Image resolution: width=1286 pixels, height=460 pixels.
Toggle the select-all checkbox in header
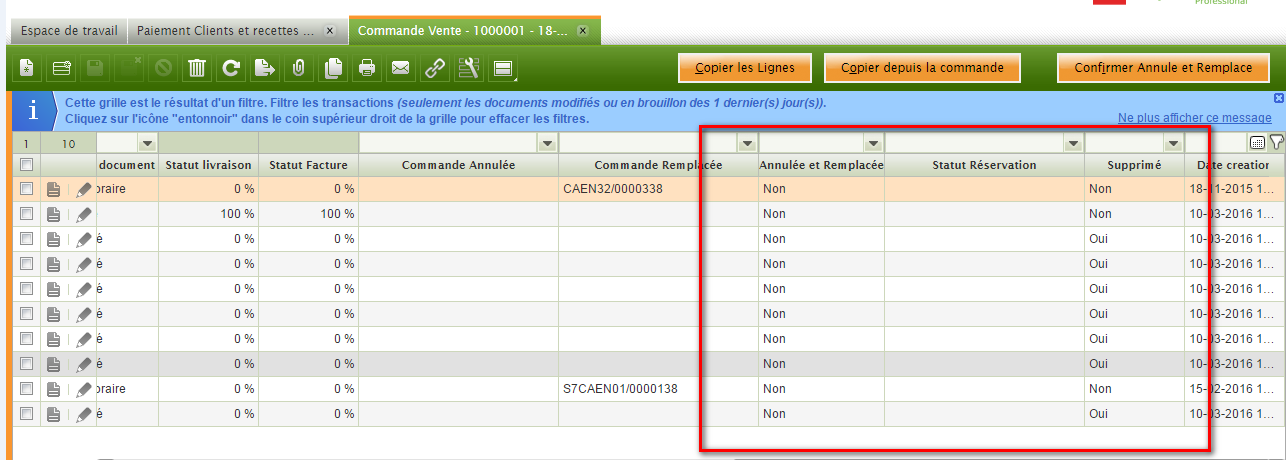(27, 164)
